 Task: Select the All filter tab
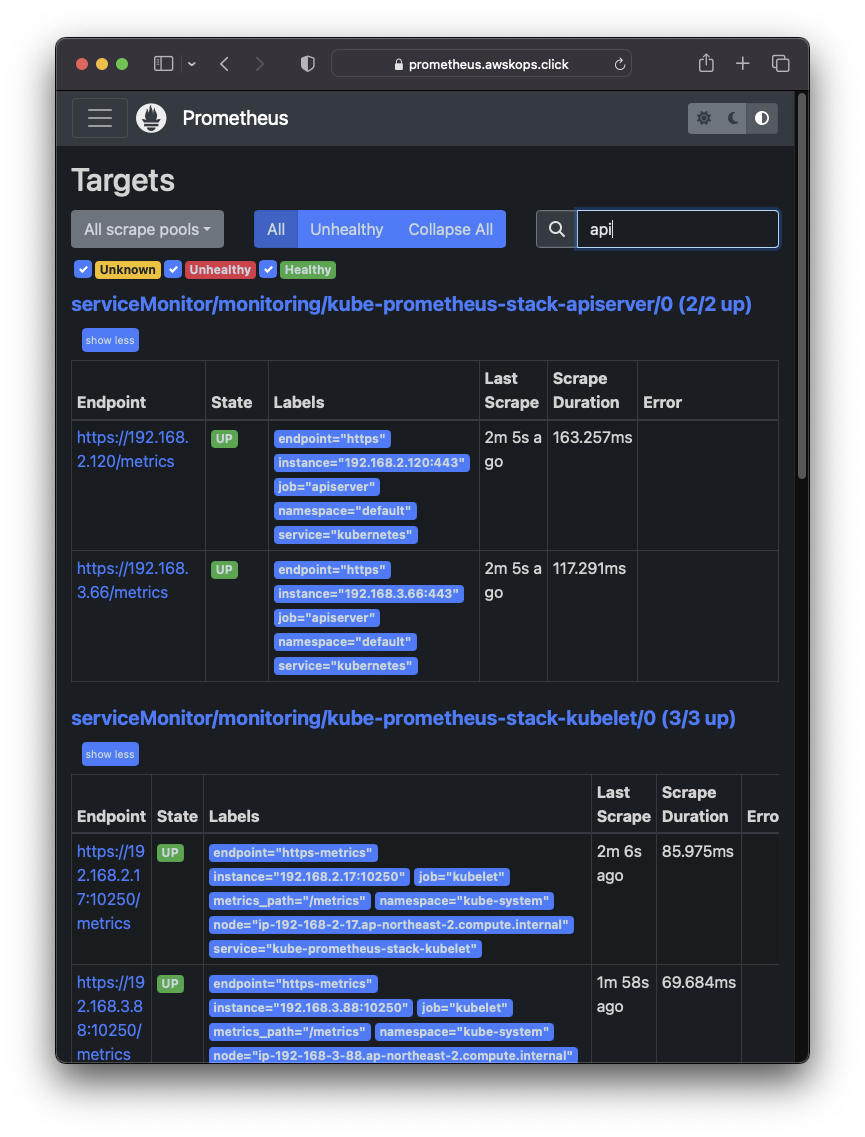[276, 229]
